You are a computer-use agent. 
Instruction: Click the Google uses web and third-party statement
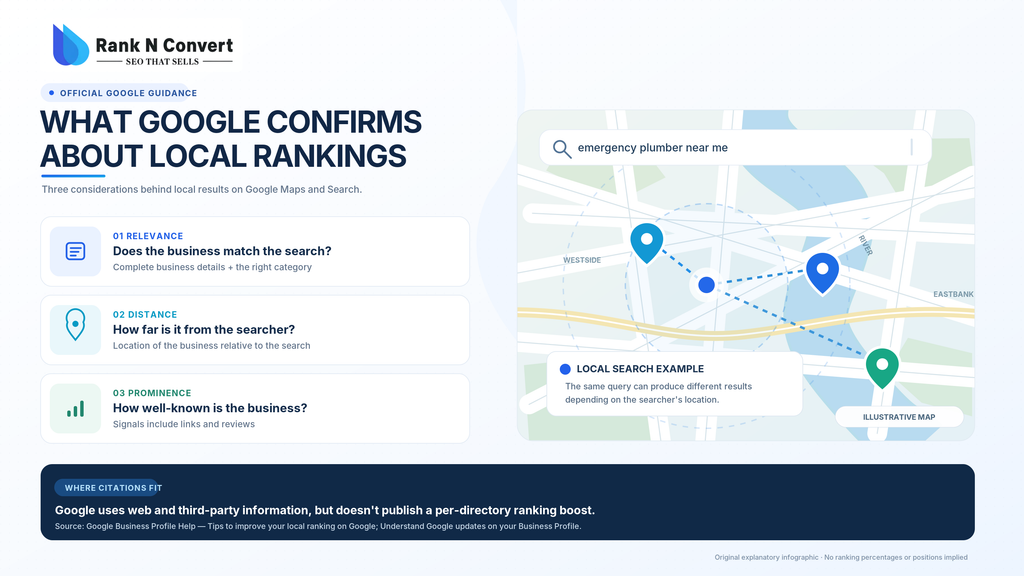(325, 510)
